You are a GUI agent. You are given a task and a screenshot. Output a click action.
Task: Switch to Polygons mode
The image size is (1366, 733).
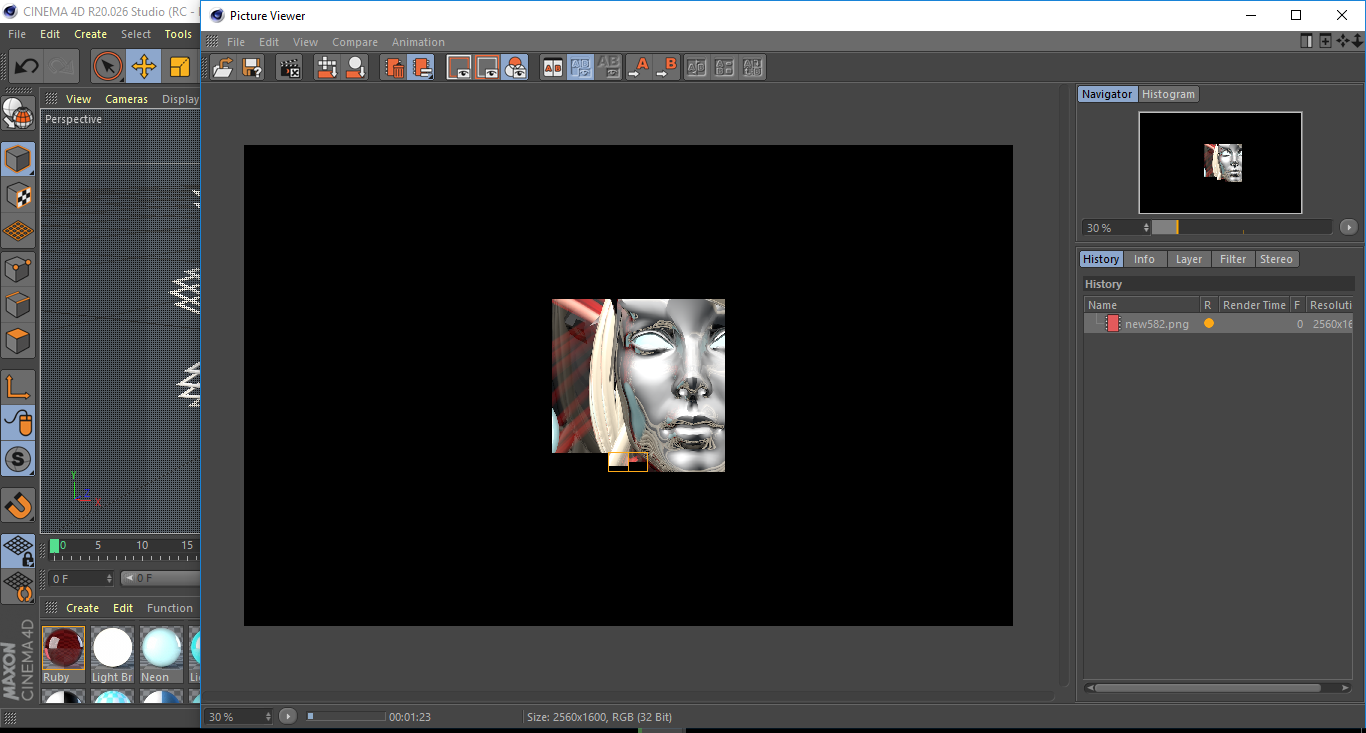18,341
